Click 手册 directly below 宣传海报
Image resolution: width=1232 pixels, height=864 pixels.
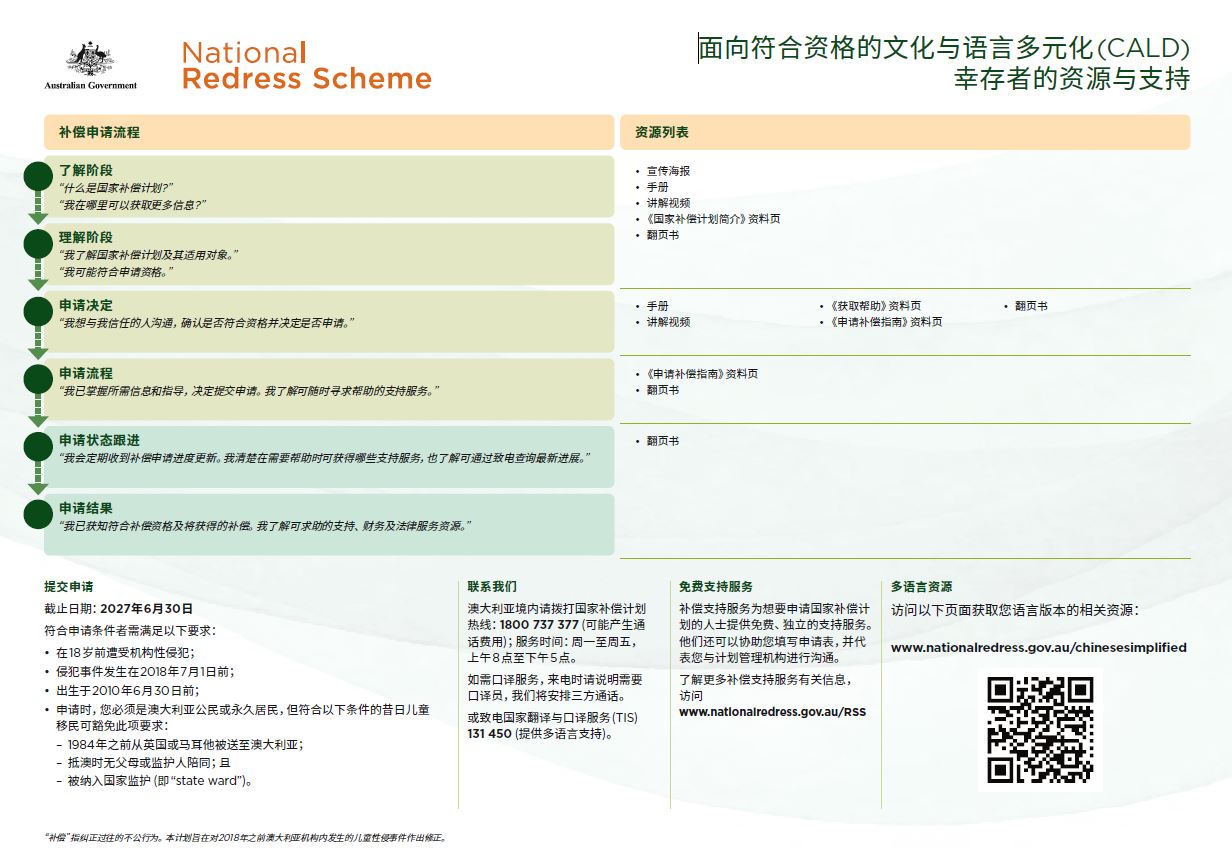[x=657, y=187]
